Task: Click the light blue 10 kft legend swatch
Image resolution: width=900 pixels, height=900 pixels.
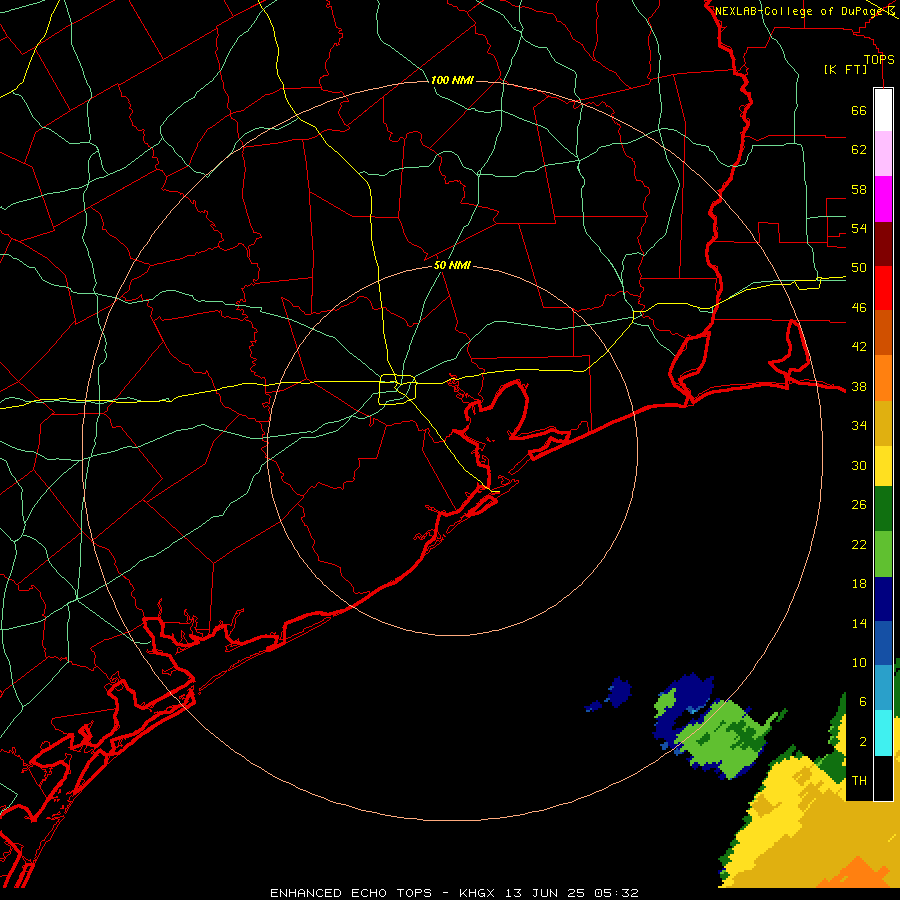Action: [883, 688]
